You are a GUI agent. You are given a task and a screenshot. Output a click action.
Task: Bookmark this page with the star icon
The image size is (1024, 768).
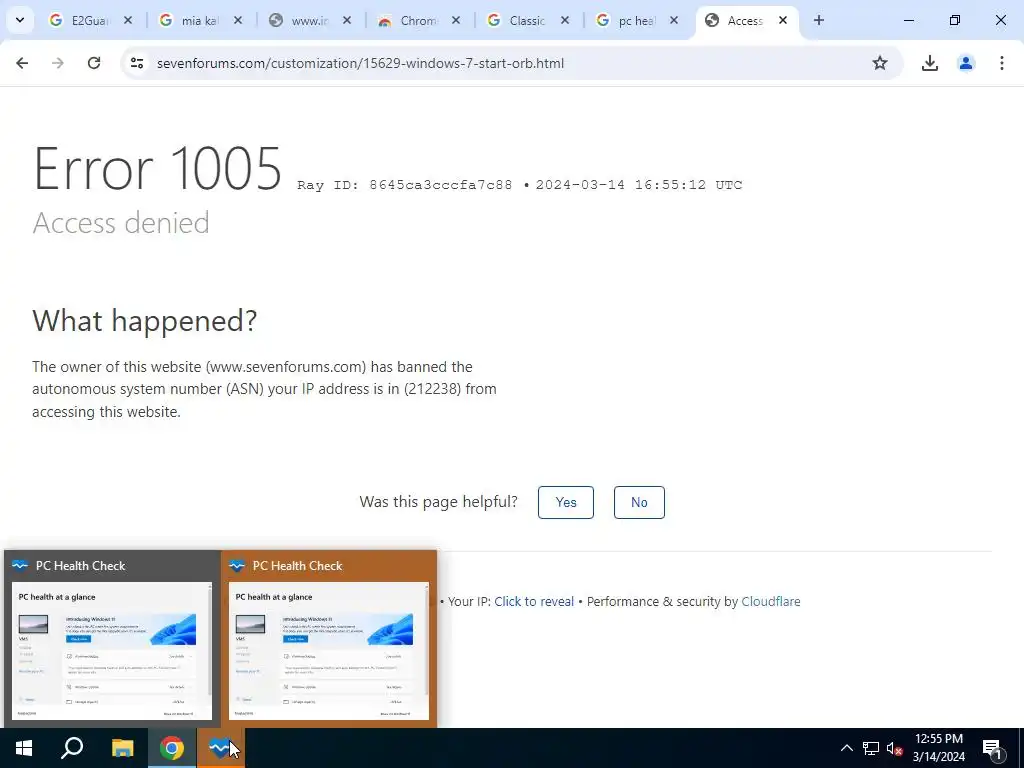point(880,63)
